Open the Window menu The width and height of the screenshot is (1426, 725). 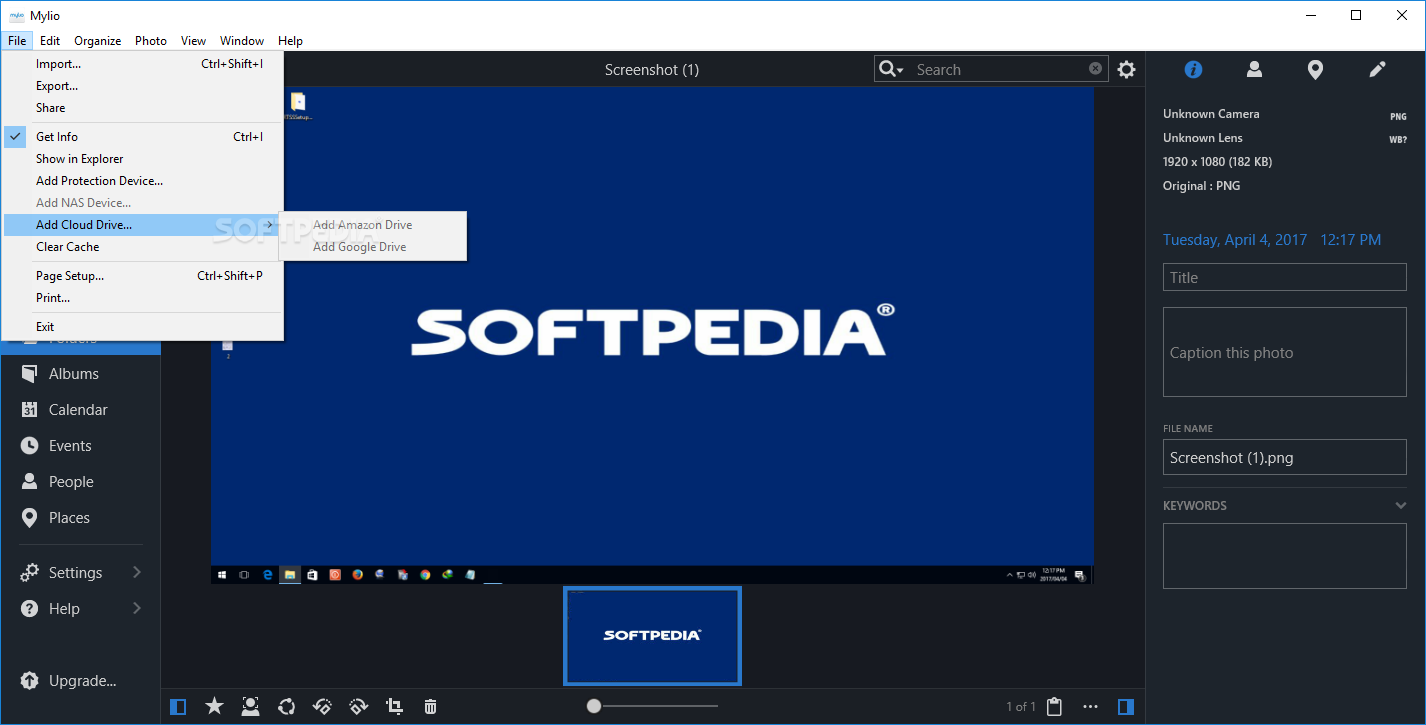242,41
